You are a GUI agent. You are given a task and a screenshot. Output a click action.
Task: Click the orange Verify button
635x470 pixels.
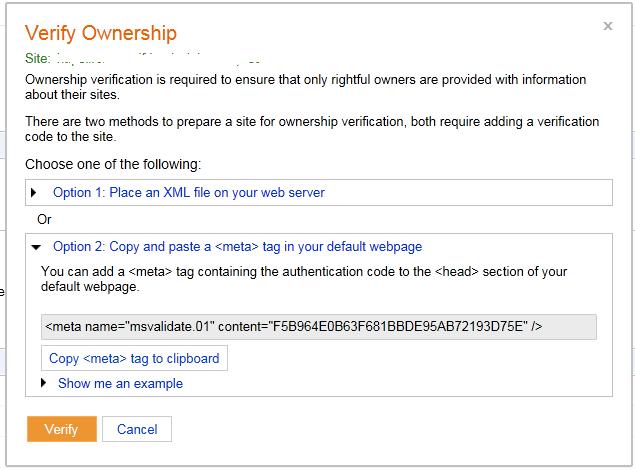coord(61,429)
